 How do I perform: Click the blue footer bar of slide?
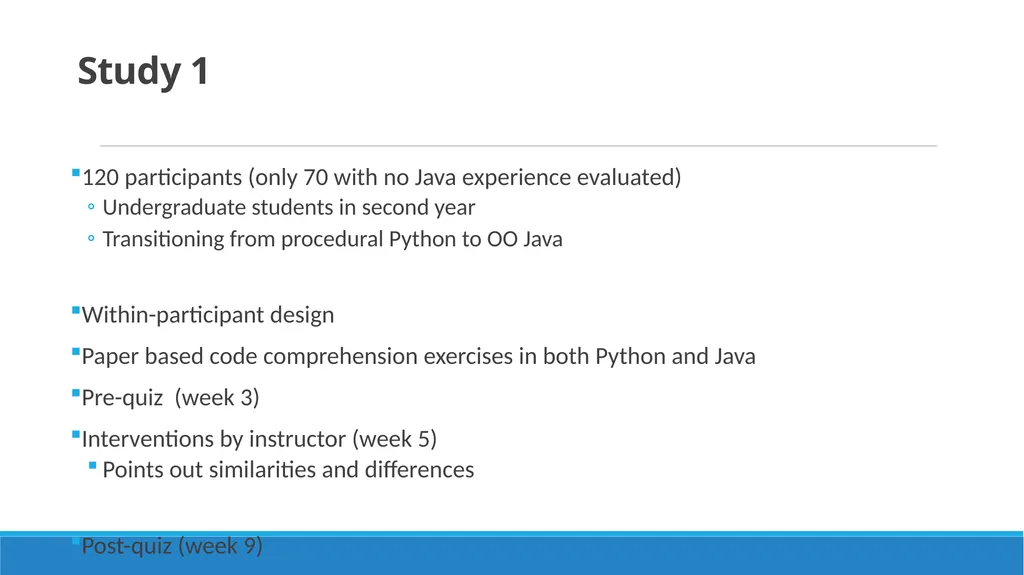(x=512, y=554)
